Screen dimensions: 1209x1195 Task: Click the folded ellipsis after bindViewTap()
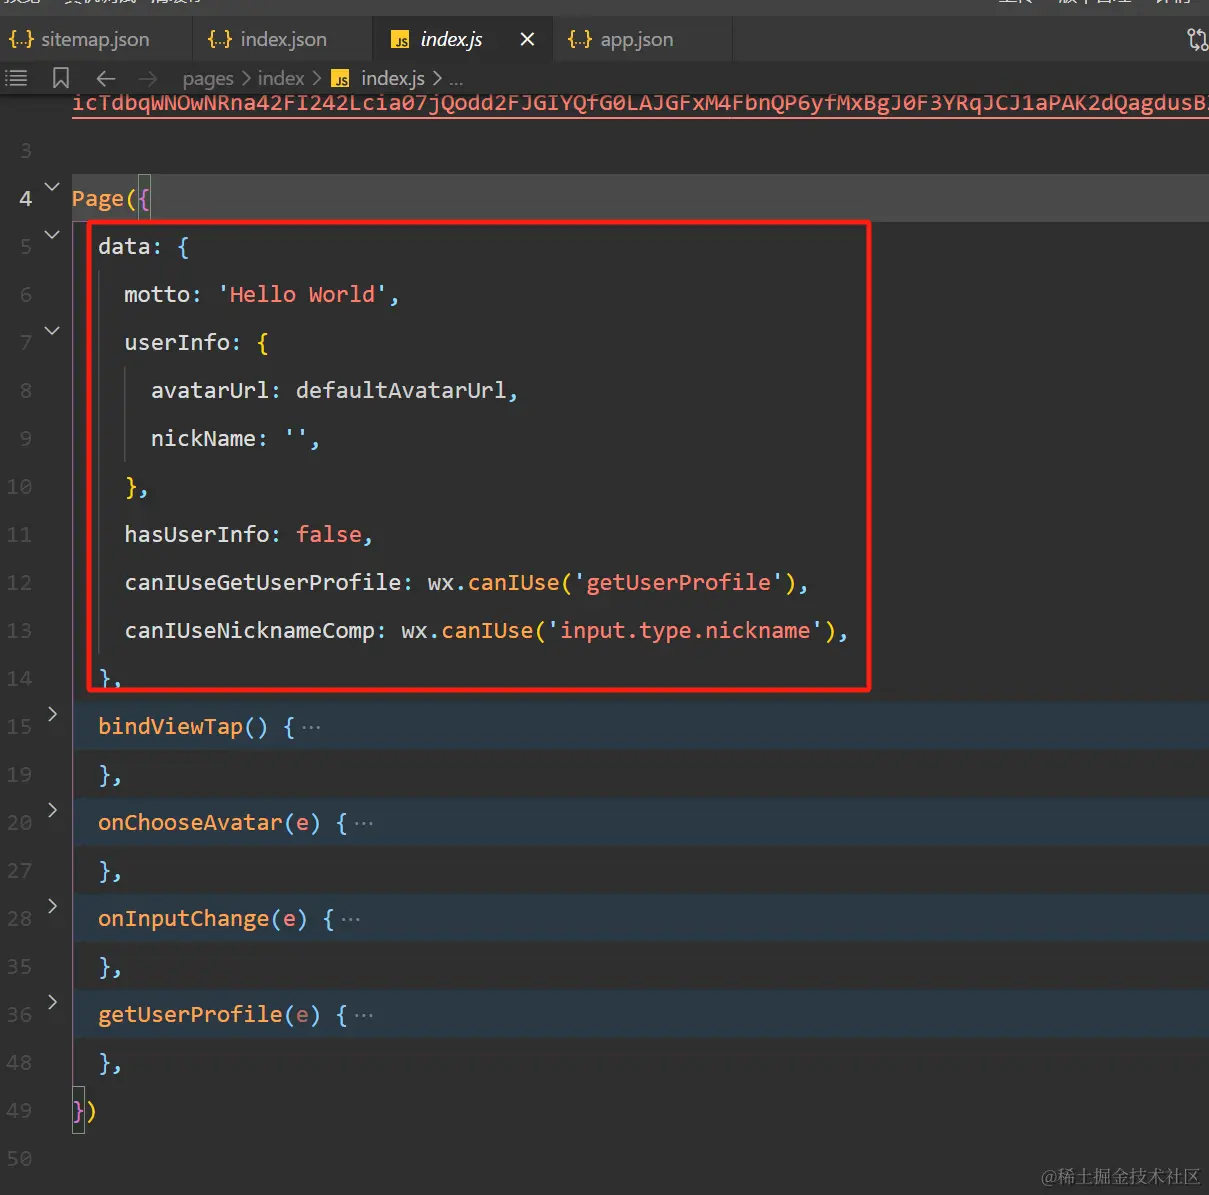311,727
